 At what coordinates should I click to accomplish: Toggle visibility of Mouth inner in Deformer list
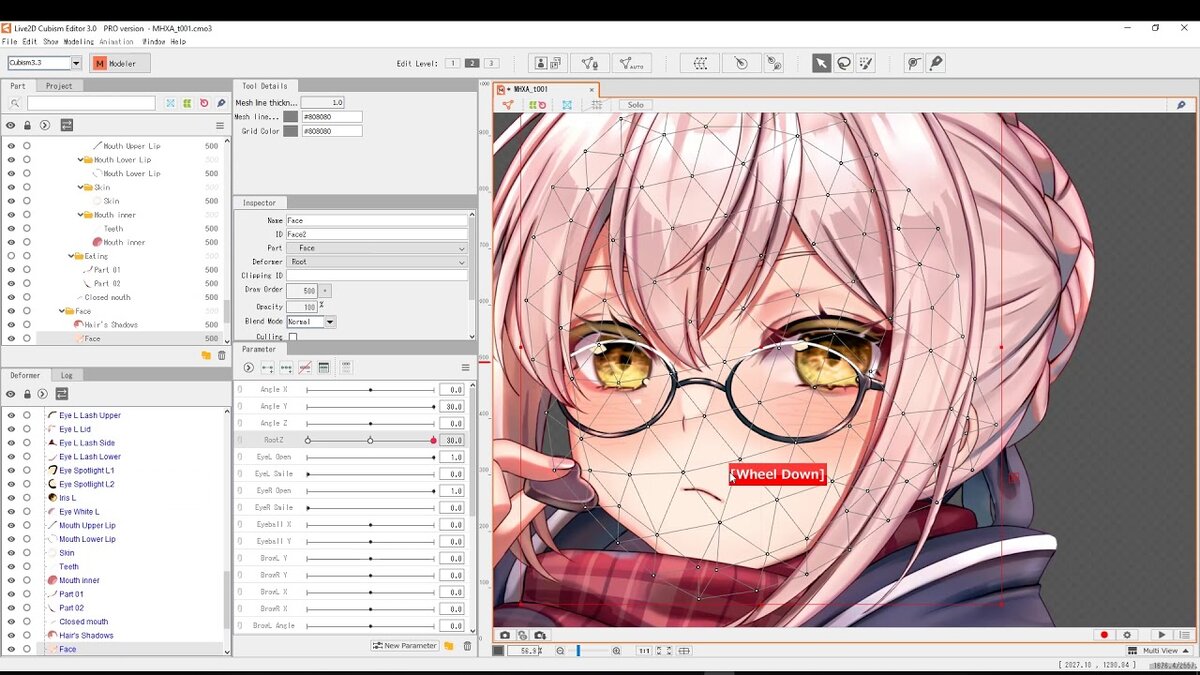coord(11,581)
